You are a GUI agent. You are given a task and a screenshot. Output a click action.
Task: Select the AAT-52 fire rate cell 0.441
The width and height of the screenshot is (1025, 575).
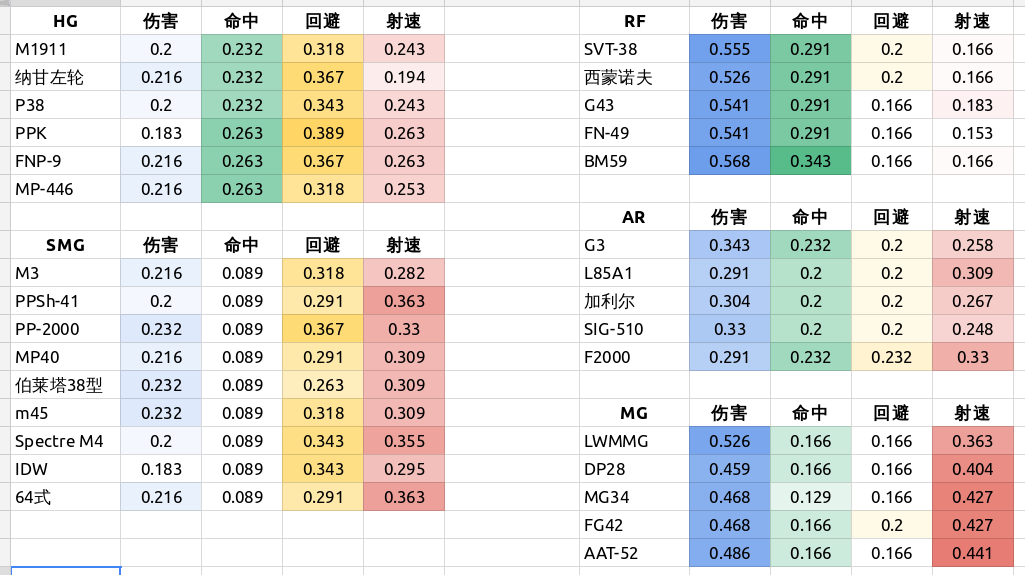(x=972, y=553)
